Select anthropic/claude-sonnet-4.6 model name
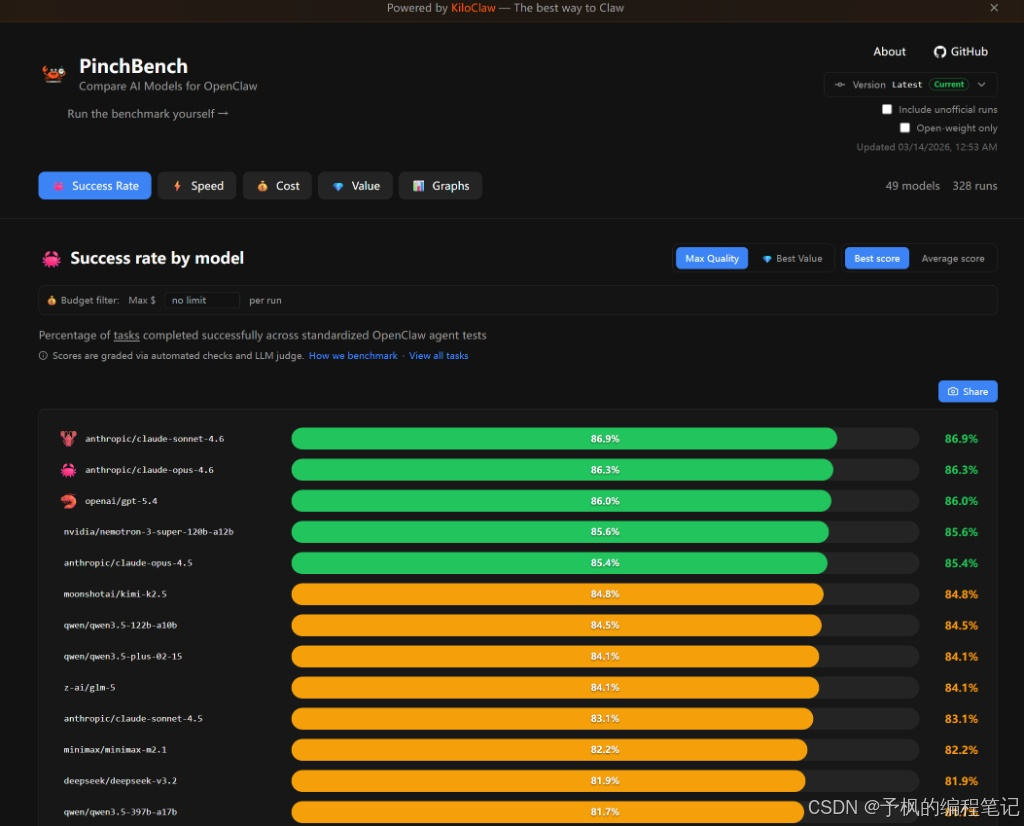This screenshot has width=1024, height=826. (x=154, y=439)
